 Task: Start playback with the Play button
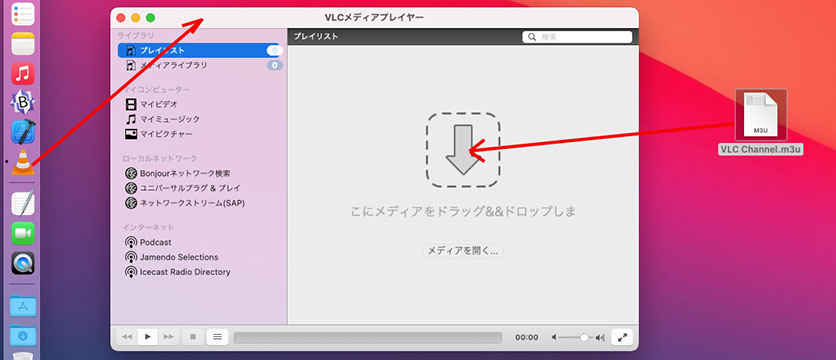point(148,337)
